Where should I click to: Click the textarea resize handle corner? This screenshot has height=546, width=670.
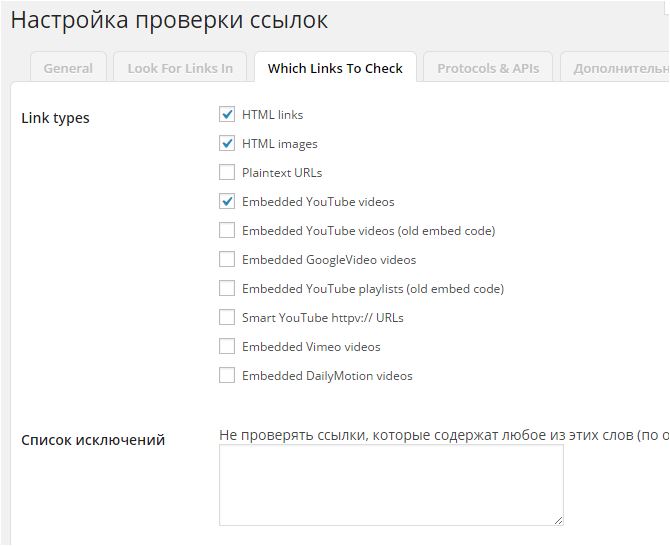[558, 520]
